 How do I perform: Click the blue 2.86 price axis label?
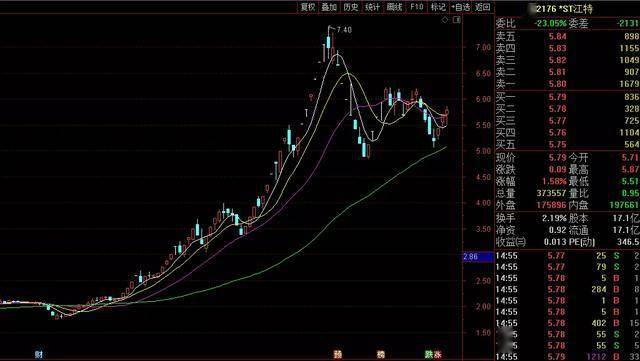pos(478,257)
